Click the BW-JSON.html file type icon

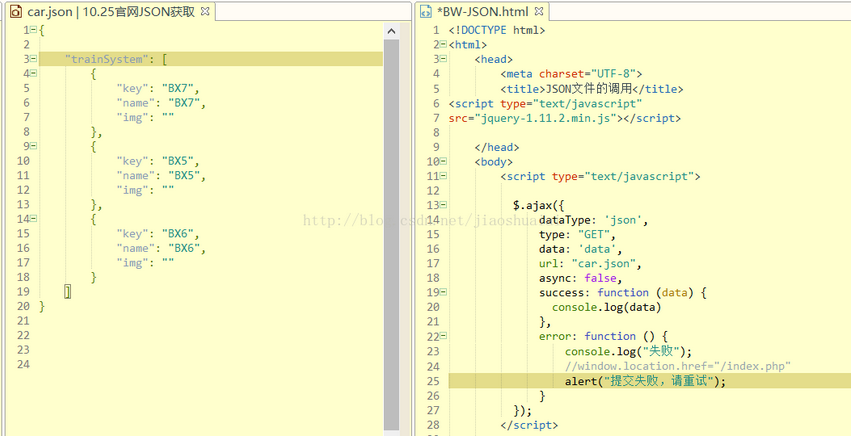[426, 12]
